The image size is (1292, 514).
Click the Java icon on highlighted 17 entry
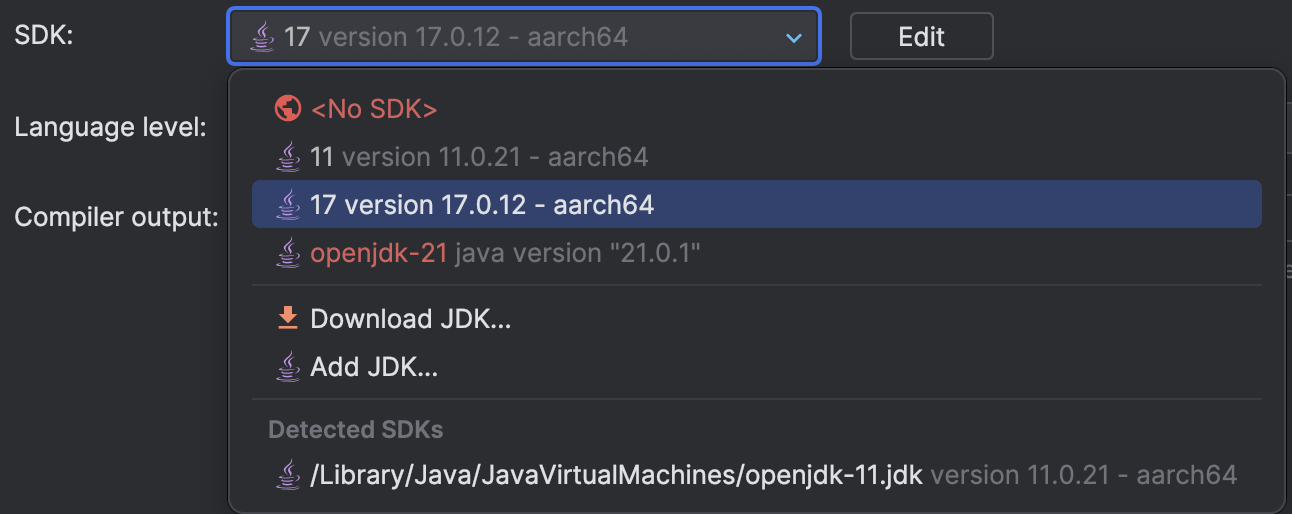(288, 204)
